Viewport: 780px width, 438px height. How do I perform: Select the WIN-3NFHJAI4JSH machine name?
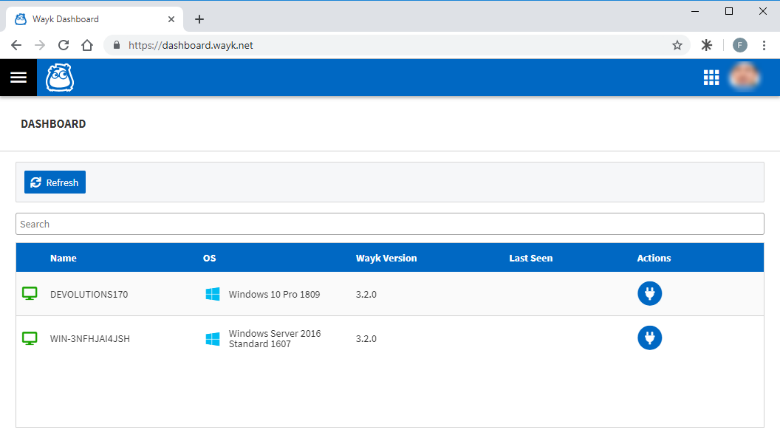90,338
